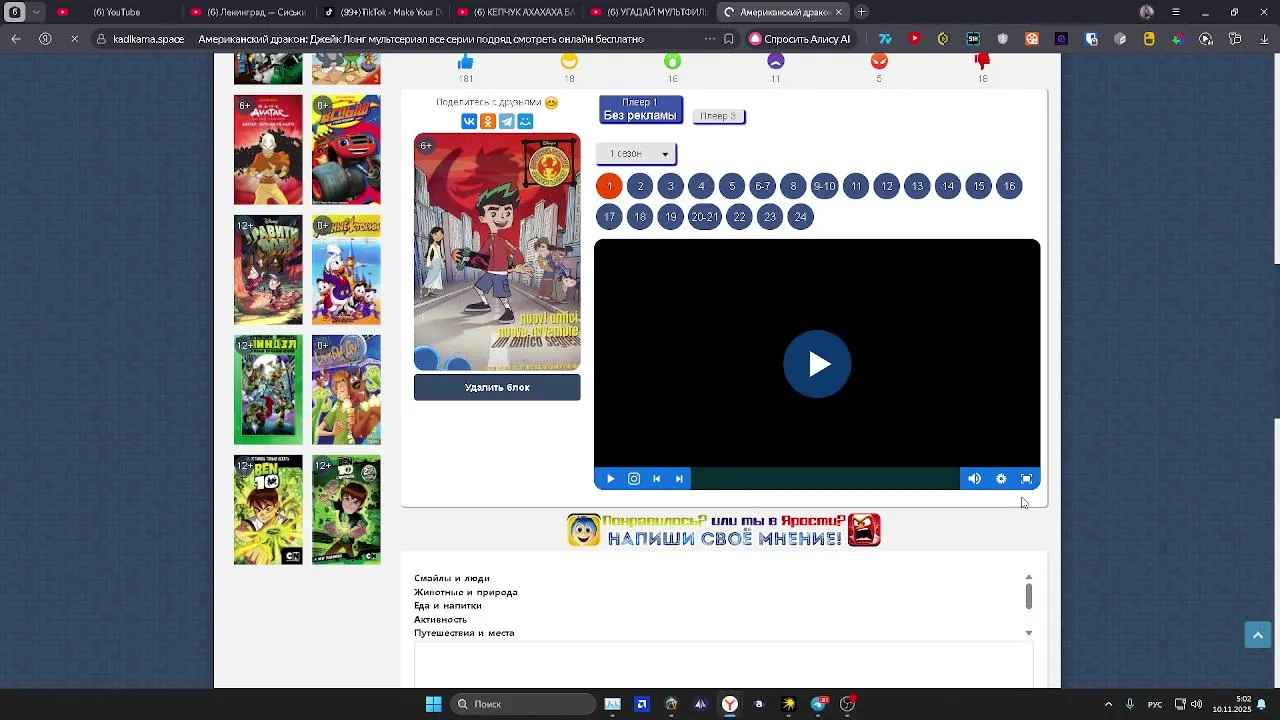Show hidden system tray icons
Image resolution: width=1280 pixels, height=720 pixels.
(x=1108, y=704)
